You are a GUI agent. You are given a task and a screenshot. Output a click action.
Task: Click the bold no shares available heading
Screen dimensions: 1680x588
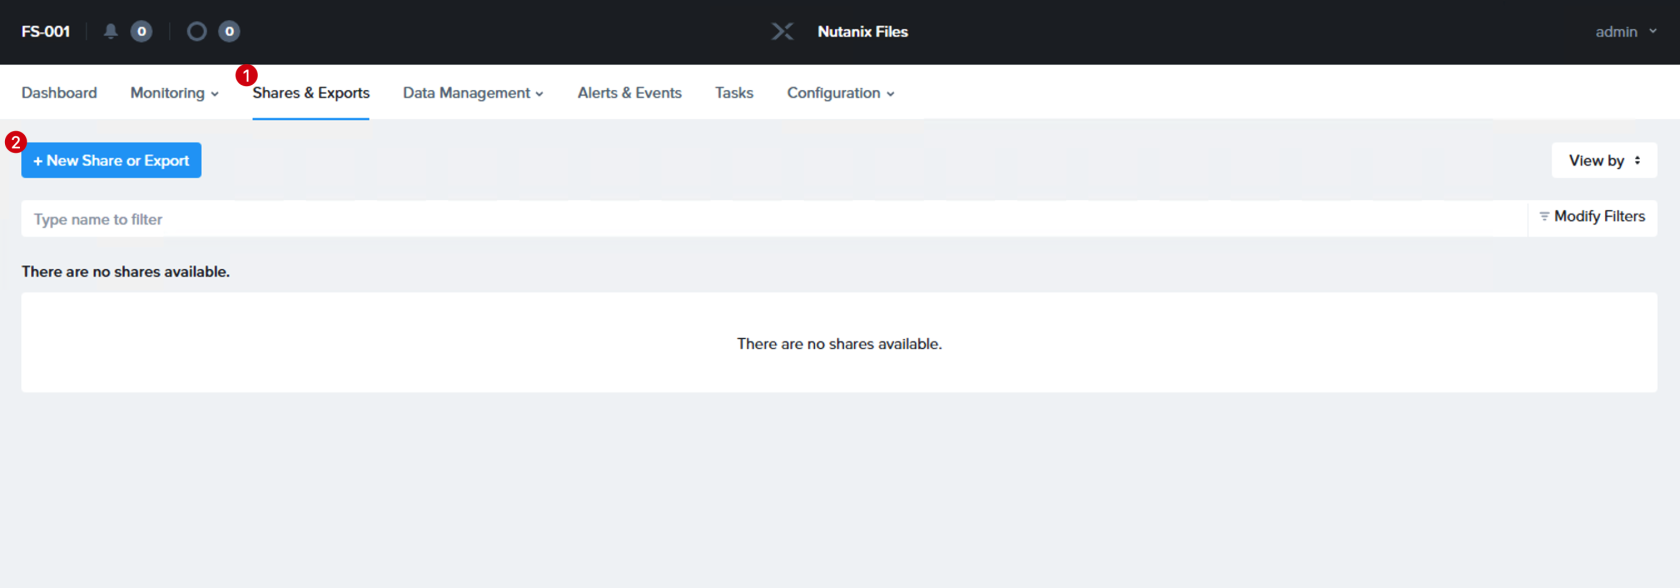click(x=126, y=272)
